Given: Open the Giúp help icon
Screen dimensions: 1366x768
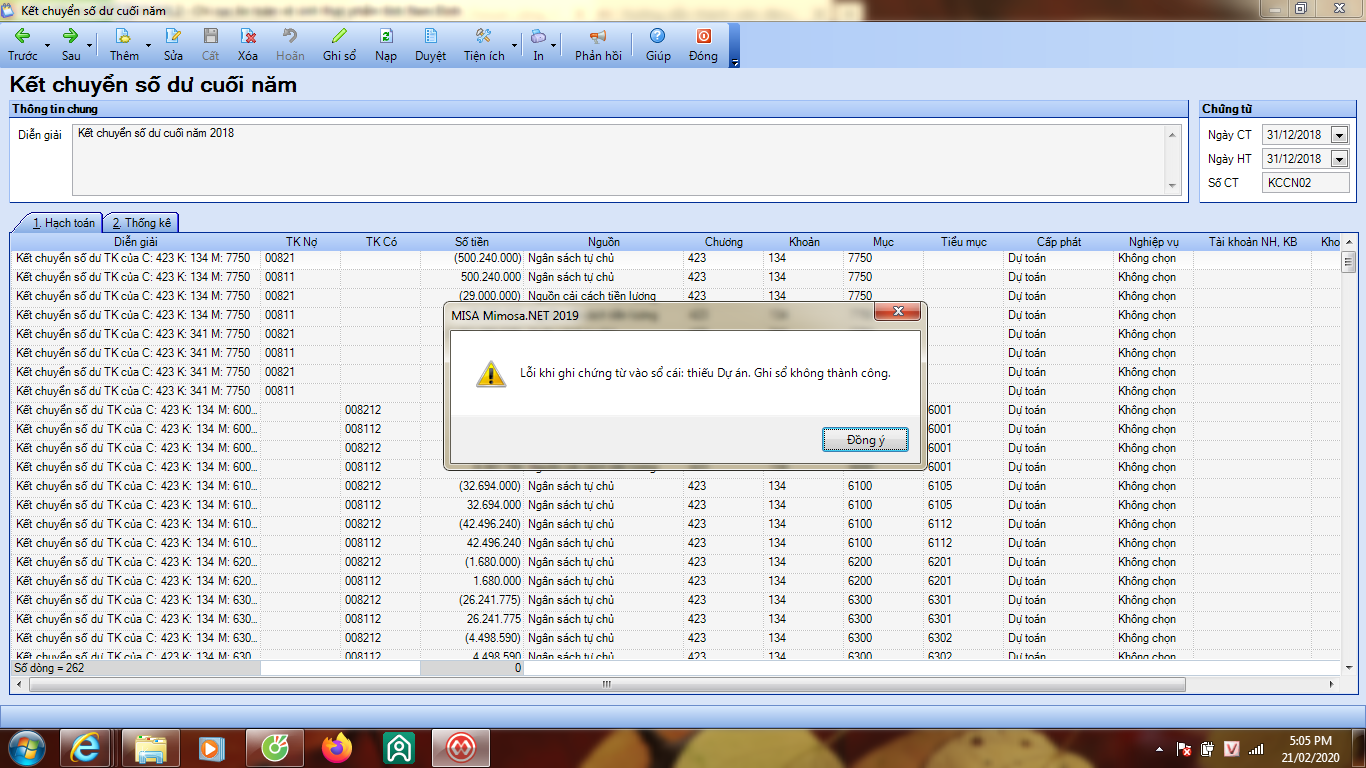Looking at the screenshot, I should coord(657,36).
